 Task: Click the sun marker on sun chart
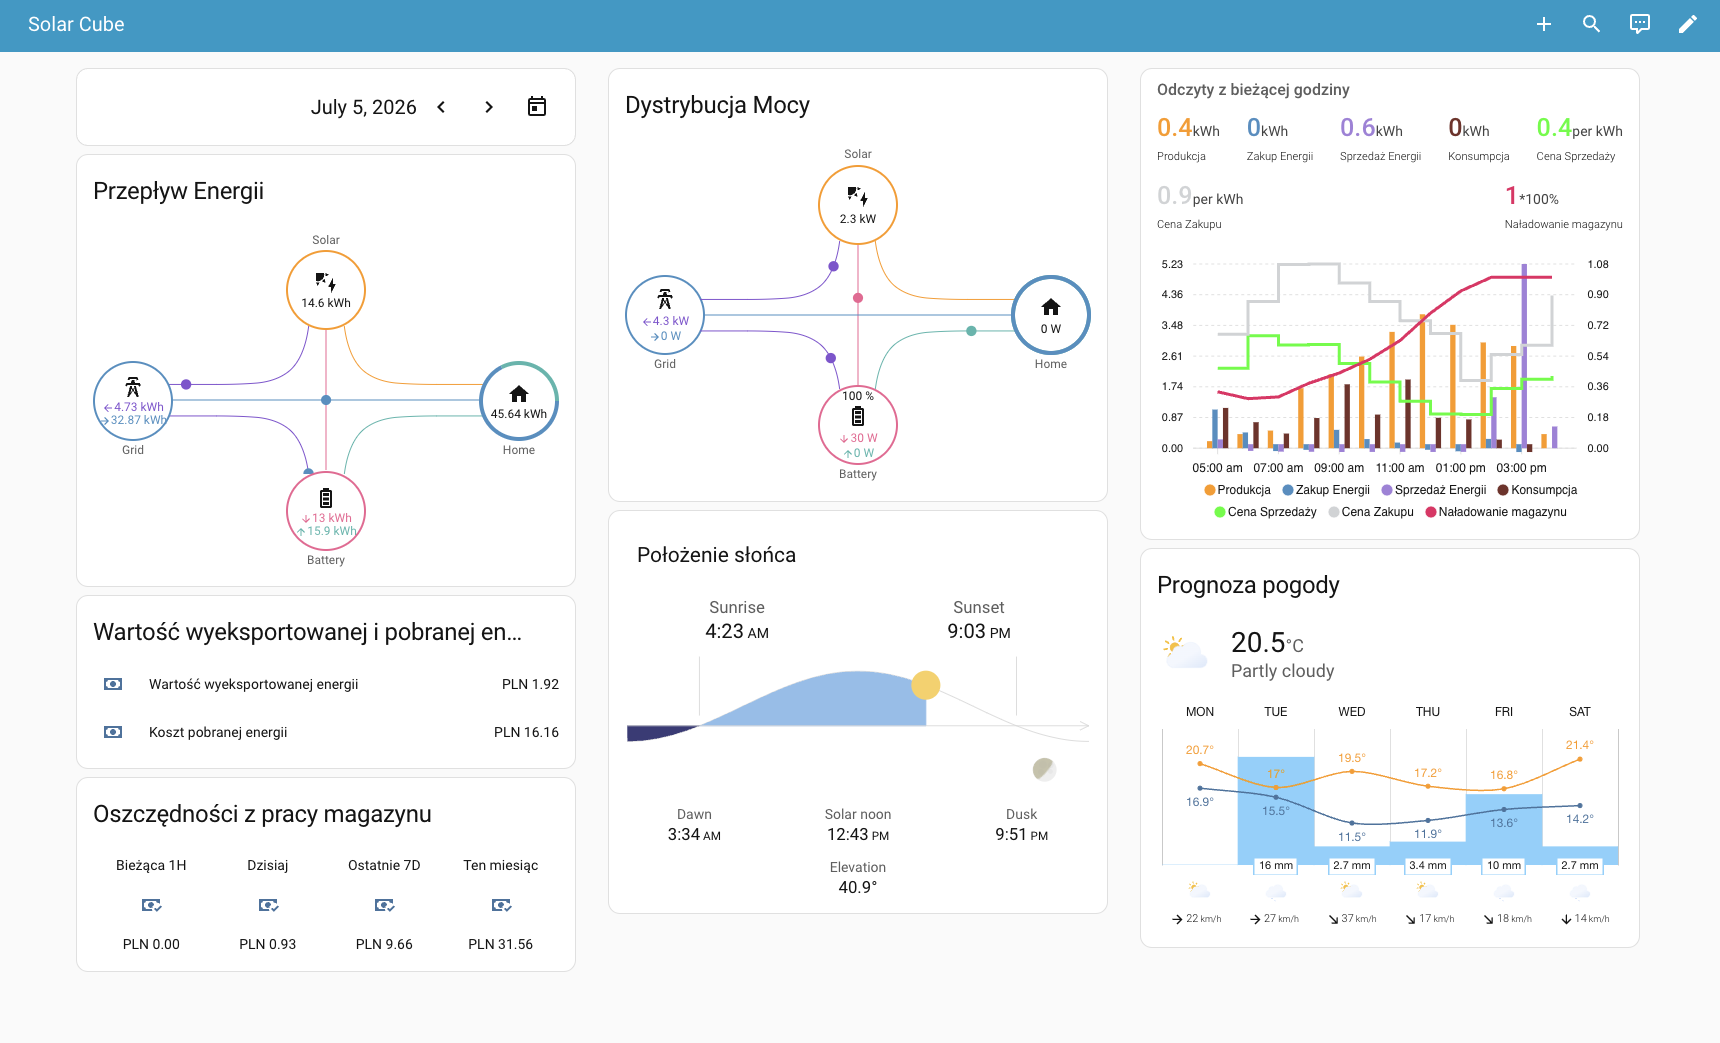tap(926, 685)
